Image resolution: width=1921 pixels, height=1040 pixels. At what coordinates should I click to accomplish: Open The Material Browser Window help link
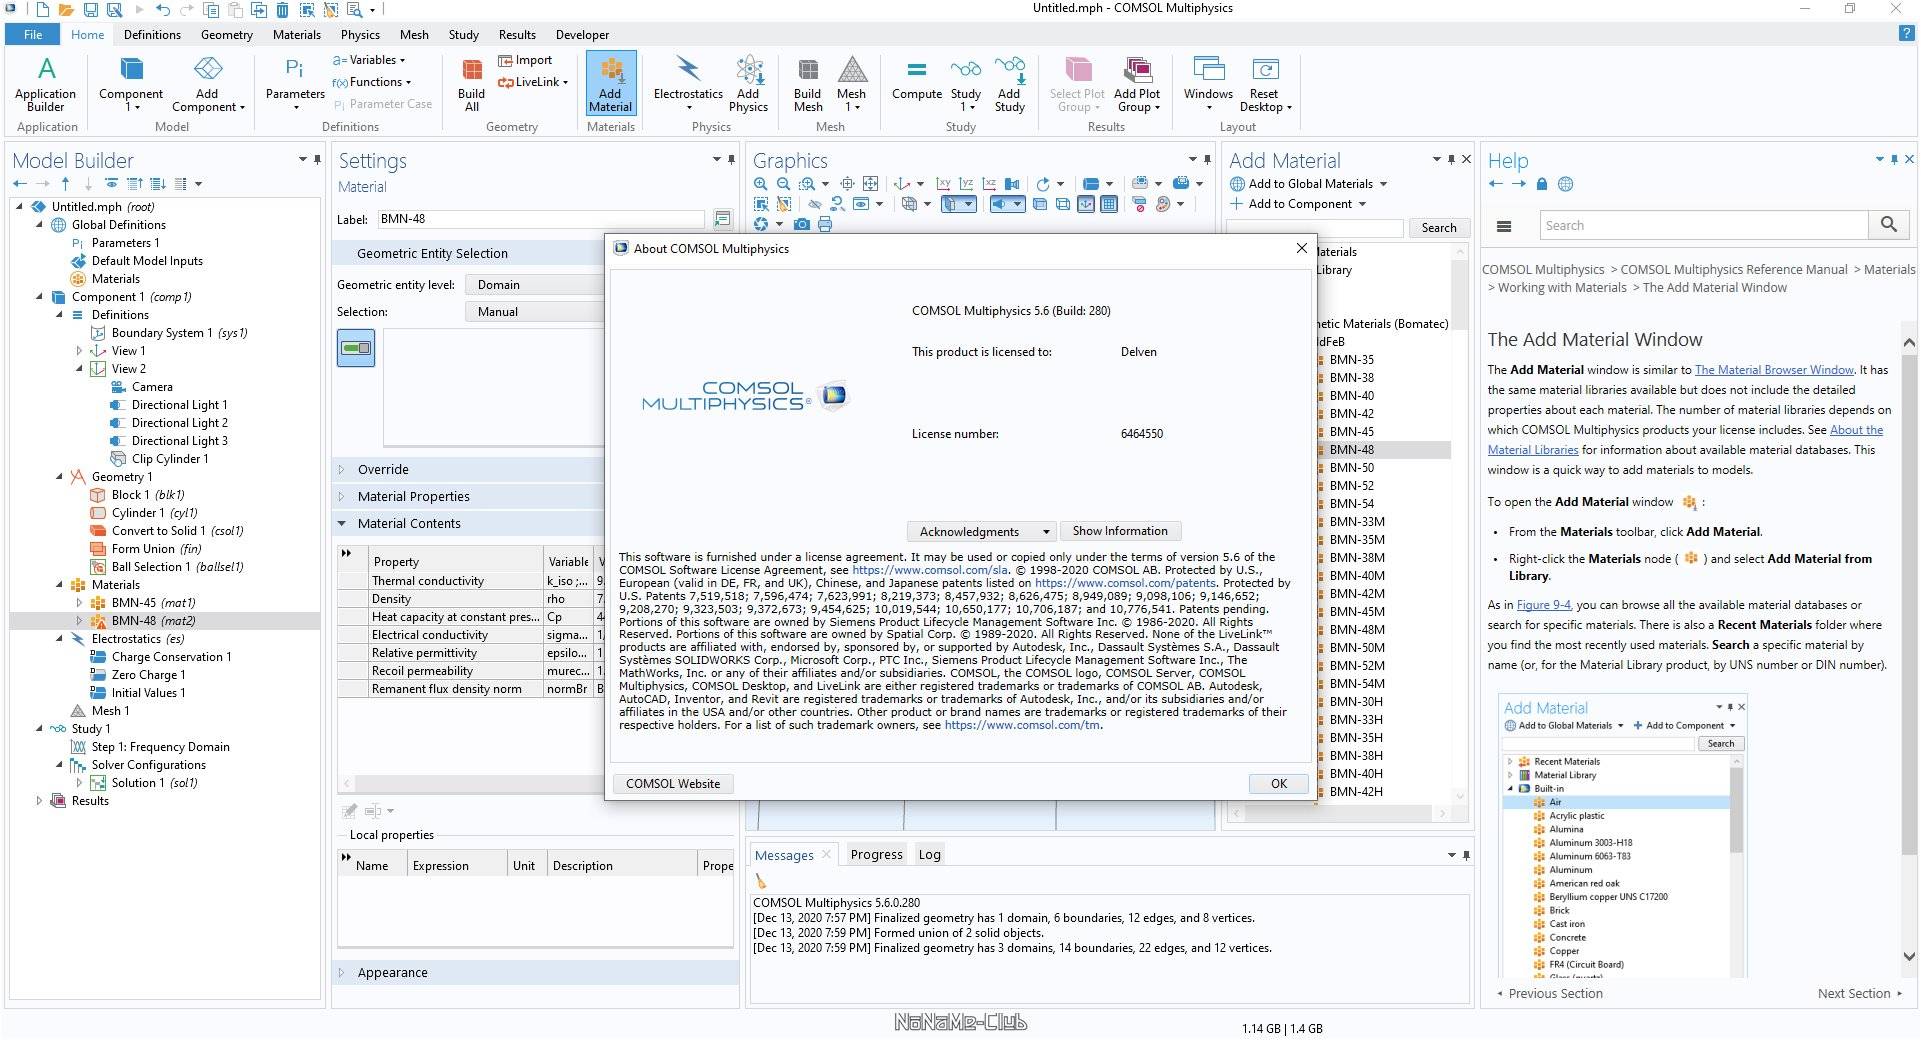tap(1774, 370)
